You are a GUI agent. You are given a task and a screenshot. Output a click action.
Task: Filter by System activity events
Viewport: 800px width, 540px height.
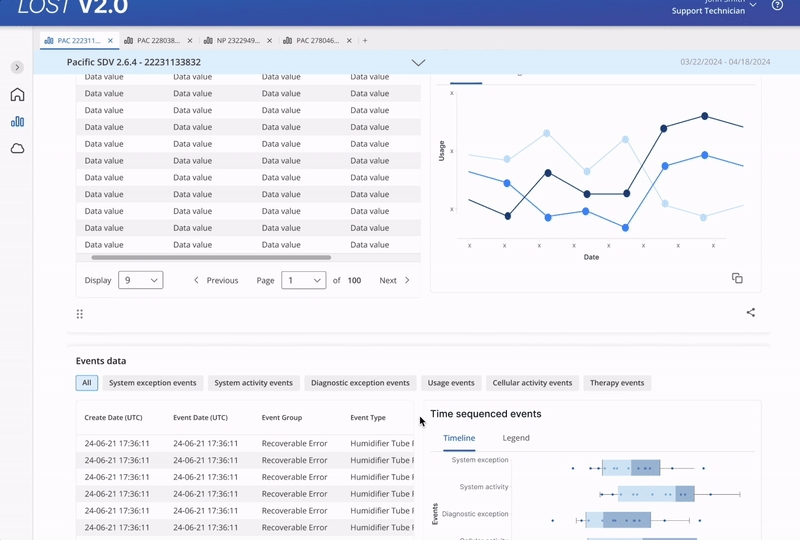tap(254, 383)
